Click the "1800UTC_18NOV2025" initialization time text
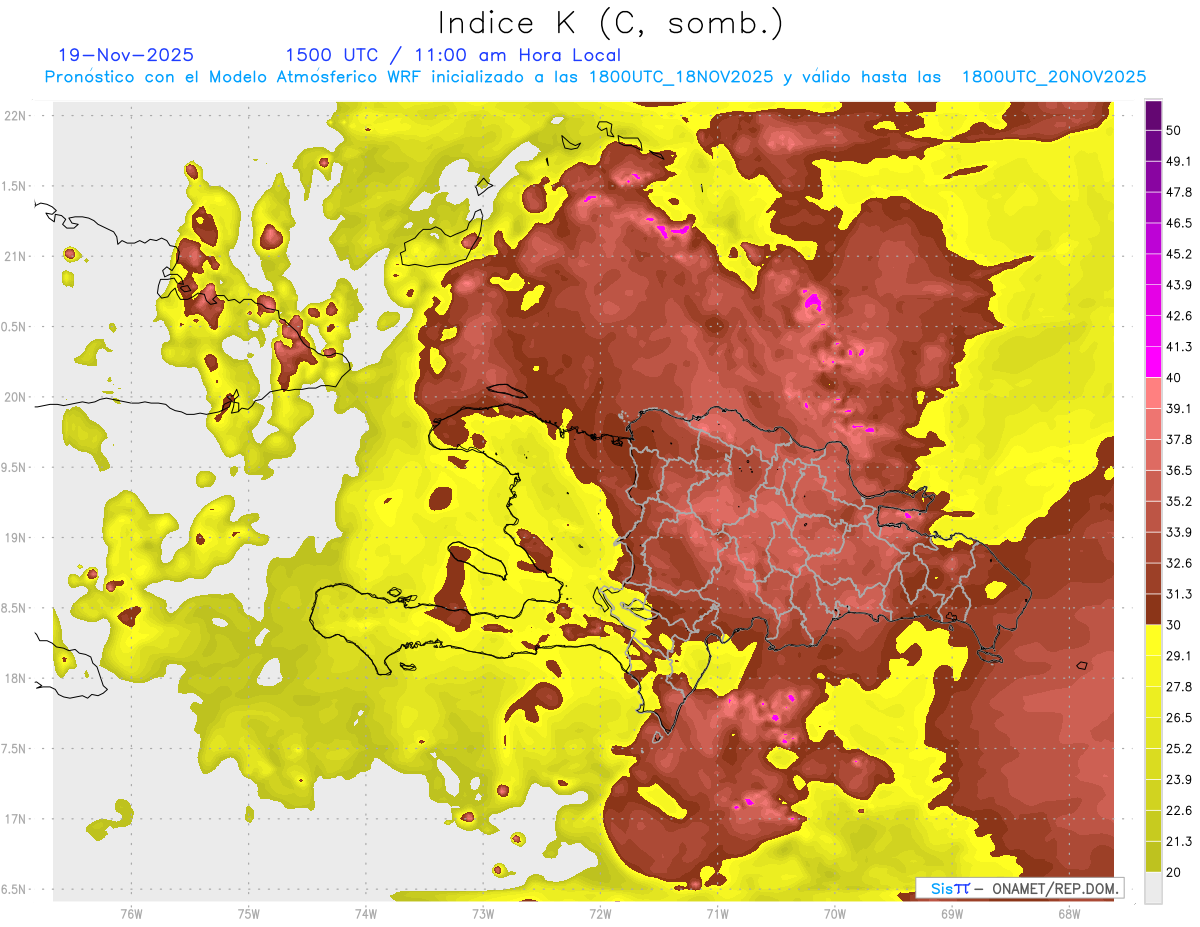The image size is (1200, 927). pyautogui.click(x=681, y=77)
